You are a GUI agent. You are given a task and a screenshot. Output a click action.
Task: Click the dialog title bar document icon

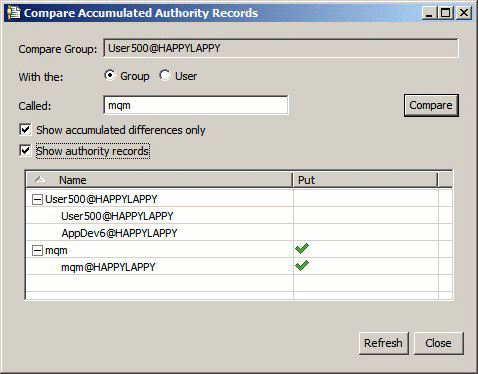tap(14, 13)
